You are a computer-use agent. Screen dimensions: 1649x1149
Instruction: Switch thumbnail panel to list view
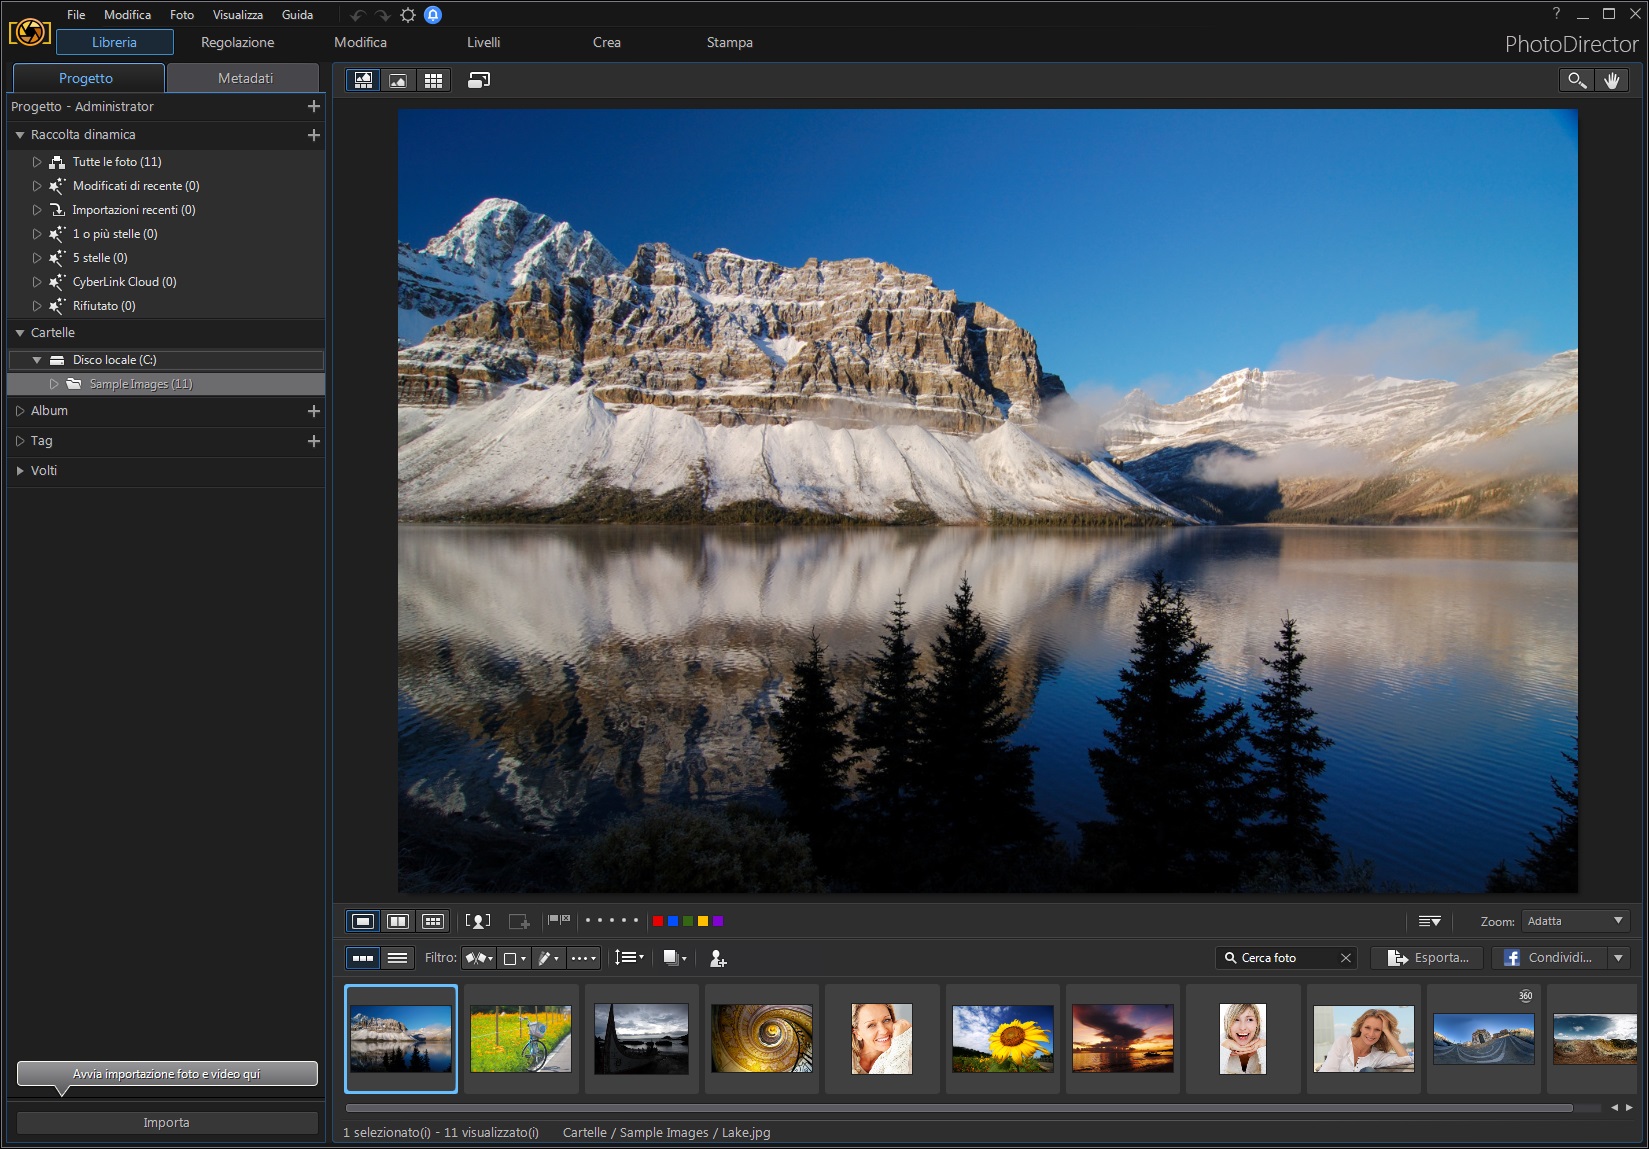tap(397, 958)
